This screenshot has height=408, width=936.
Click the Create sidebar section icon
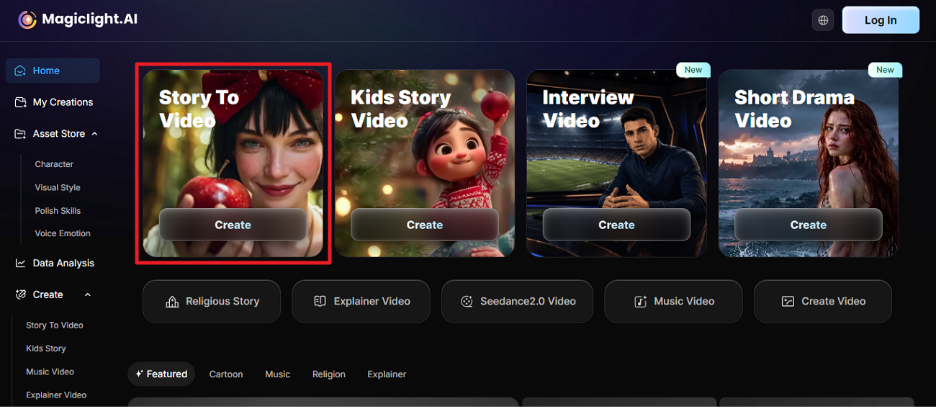pos(20,295)
